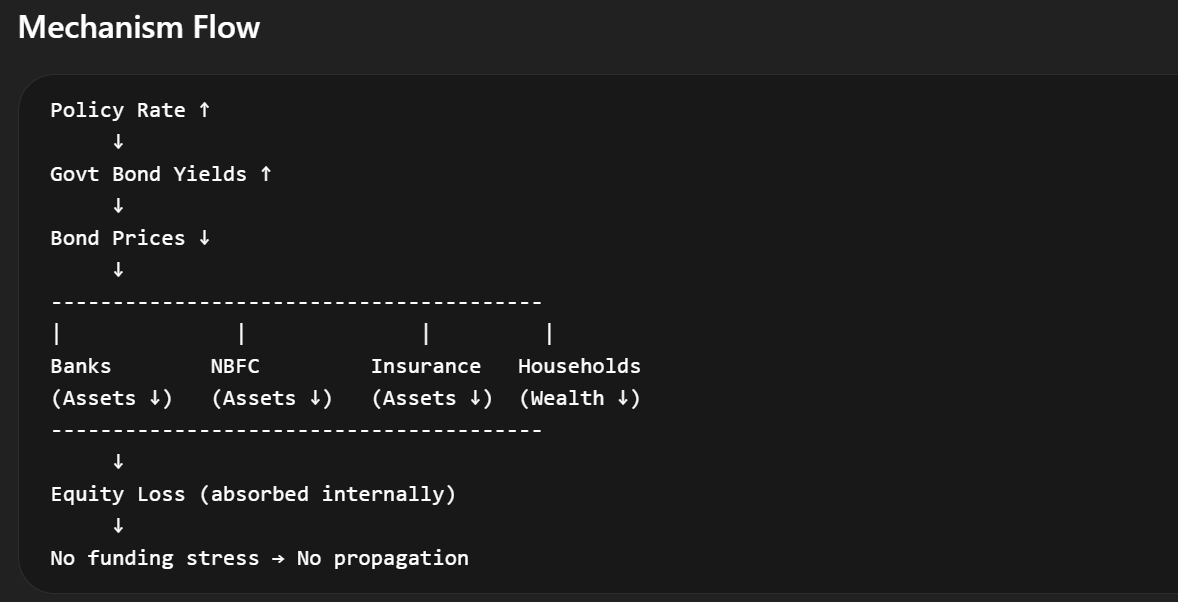Click the No funding stress text
This screenshot has width=1178, height=602.
[x=155, y=558]
